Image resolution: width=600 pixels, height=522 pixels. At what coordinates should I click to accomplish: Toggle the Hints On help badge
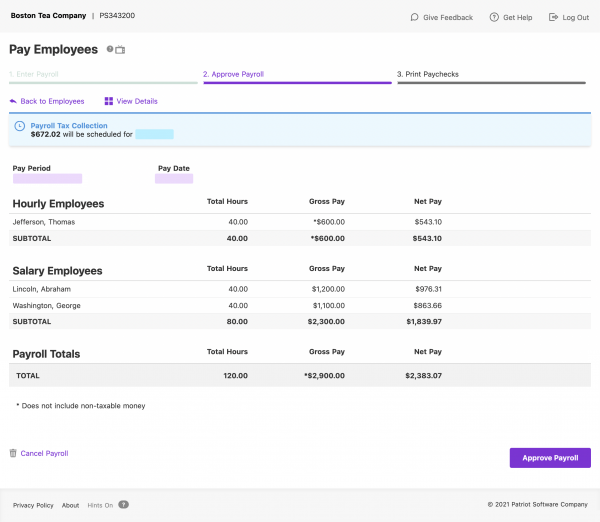click(x=124, y=505)
